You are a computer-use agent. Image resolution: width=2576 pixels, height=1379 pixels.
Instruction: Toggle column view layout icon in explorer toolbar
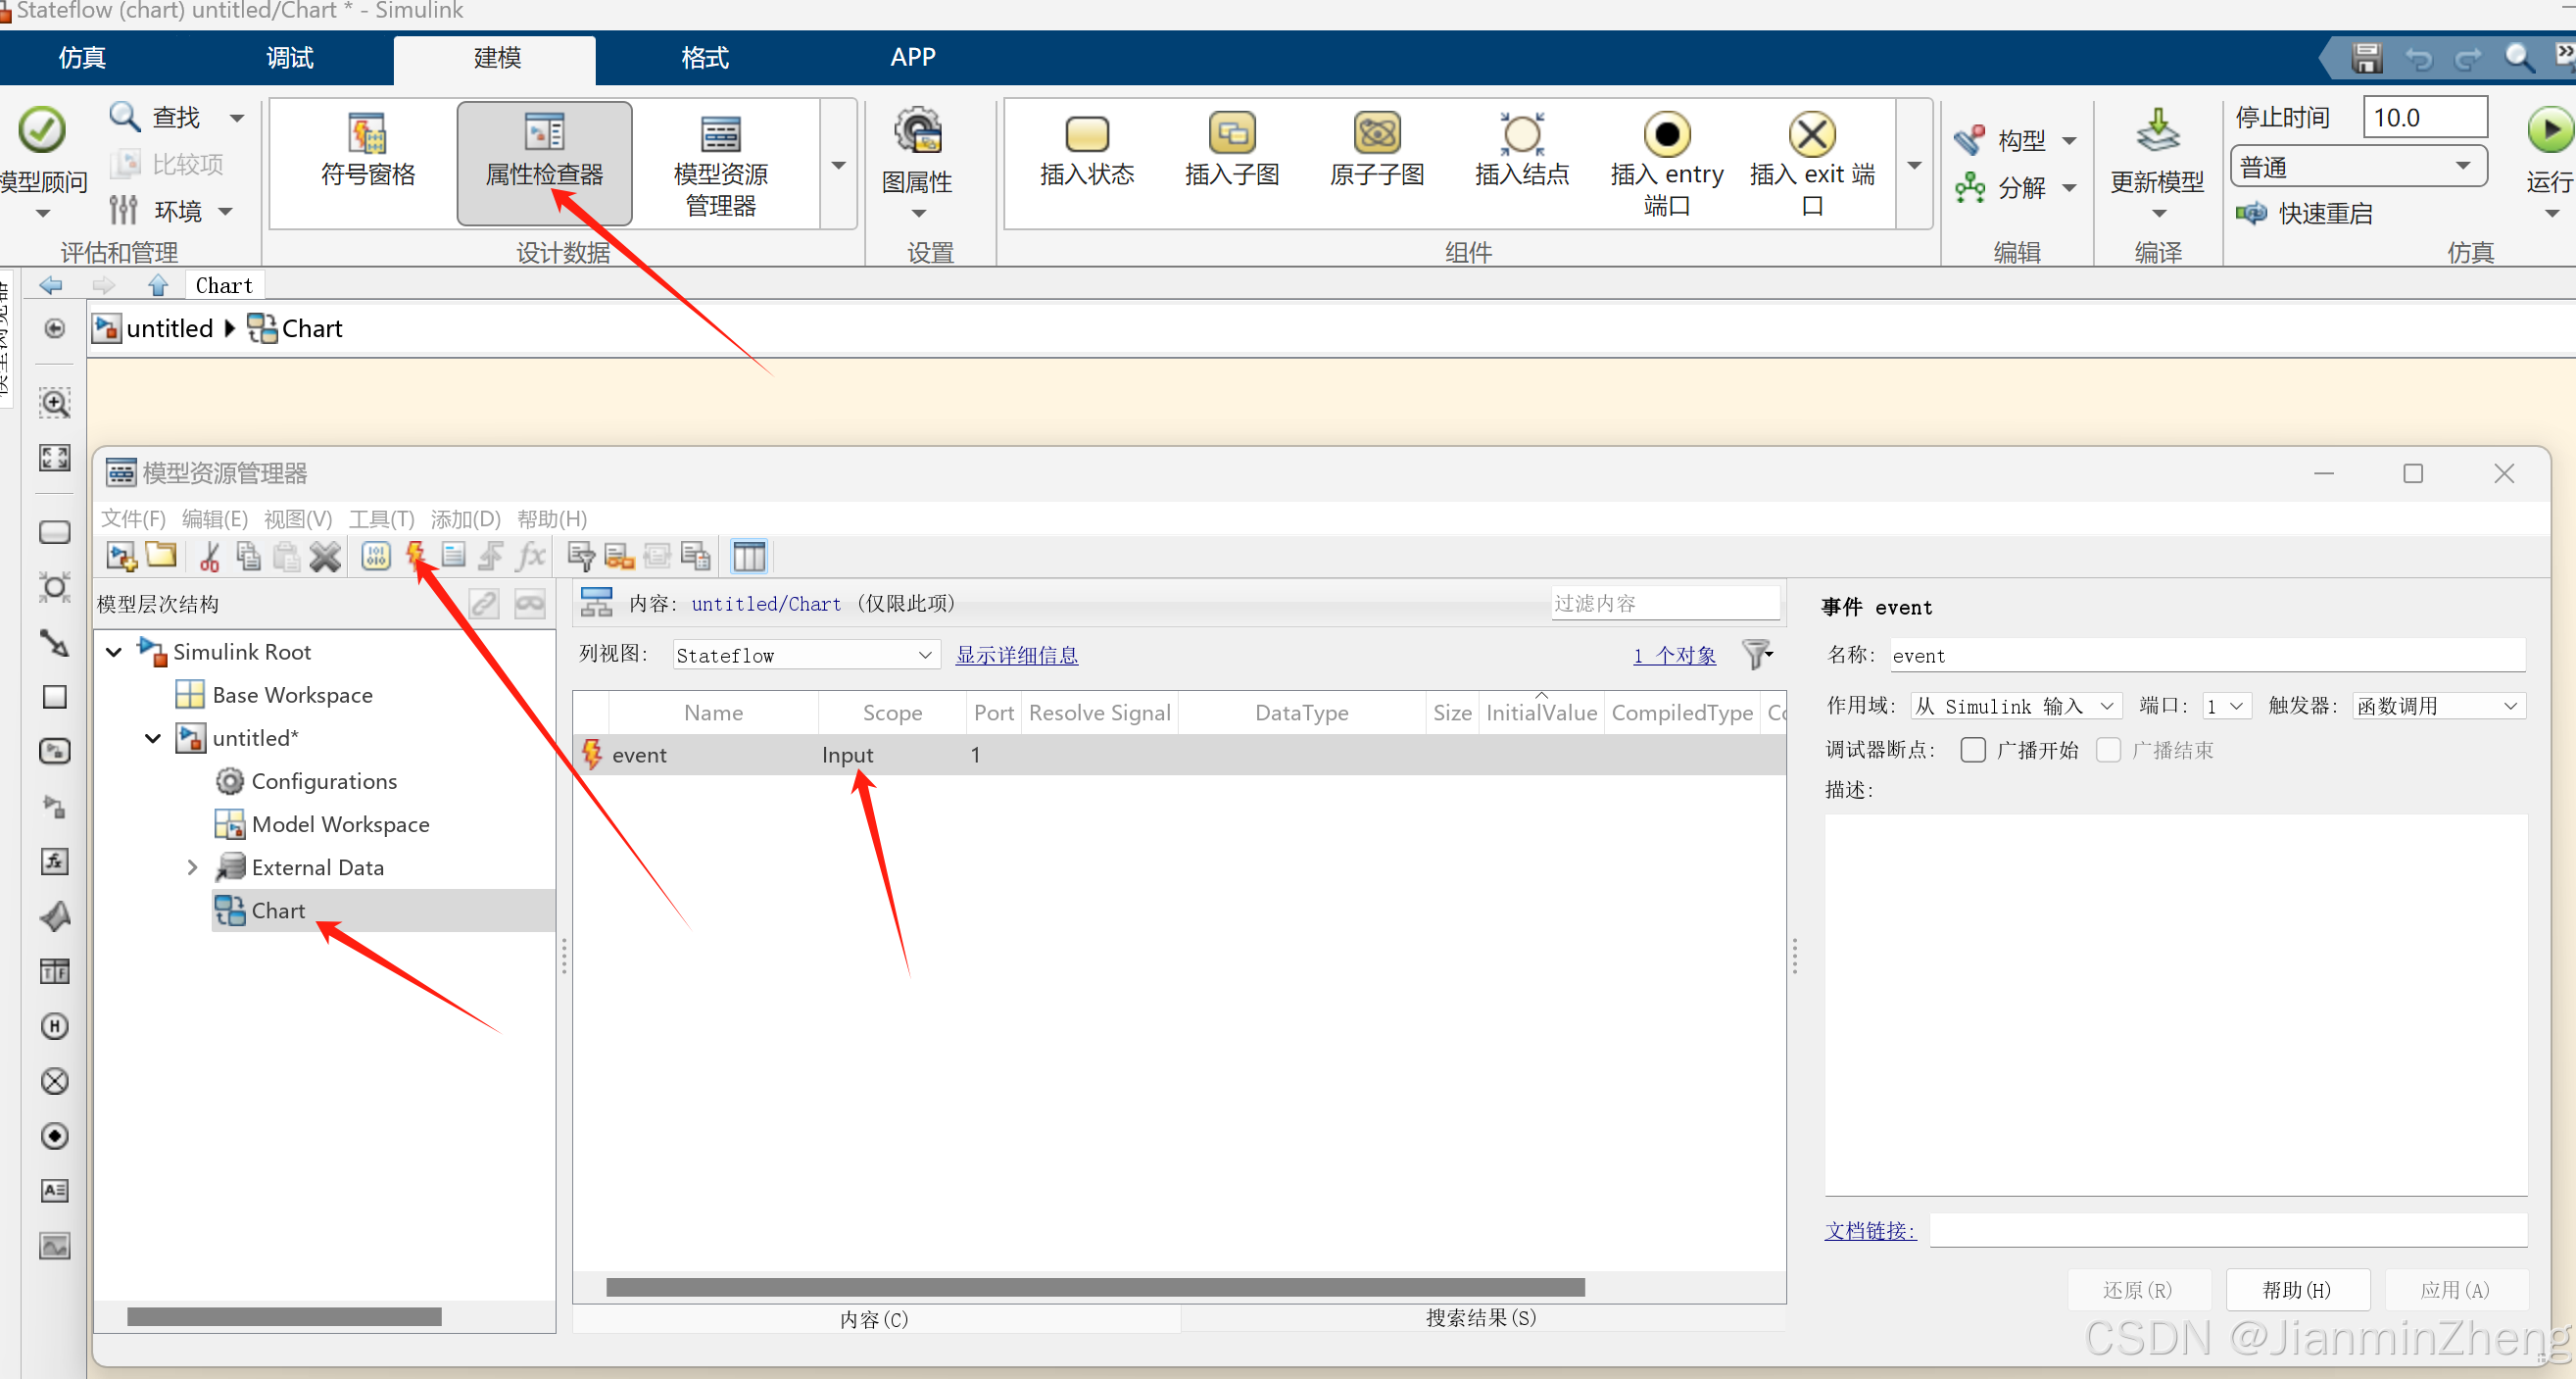pyautogui.click(x=748, y=556)
